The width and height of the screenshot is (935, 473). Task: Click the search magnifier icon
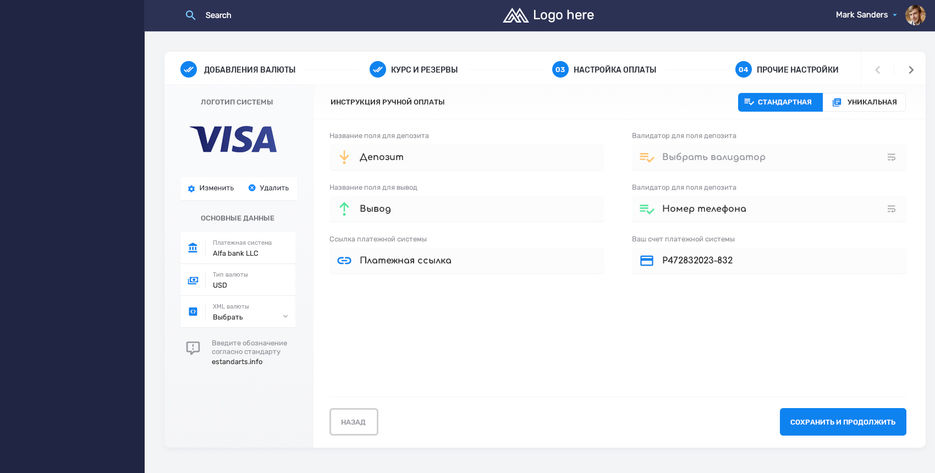tap(190, 15)
